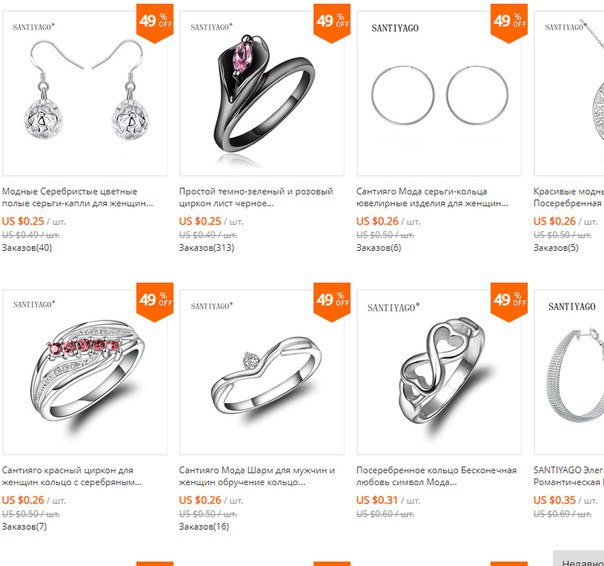
Task: View orders count Заказов(313) for black ring
Action: [206, 248]
